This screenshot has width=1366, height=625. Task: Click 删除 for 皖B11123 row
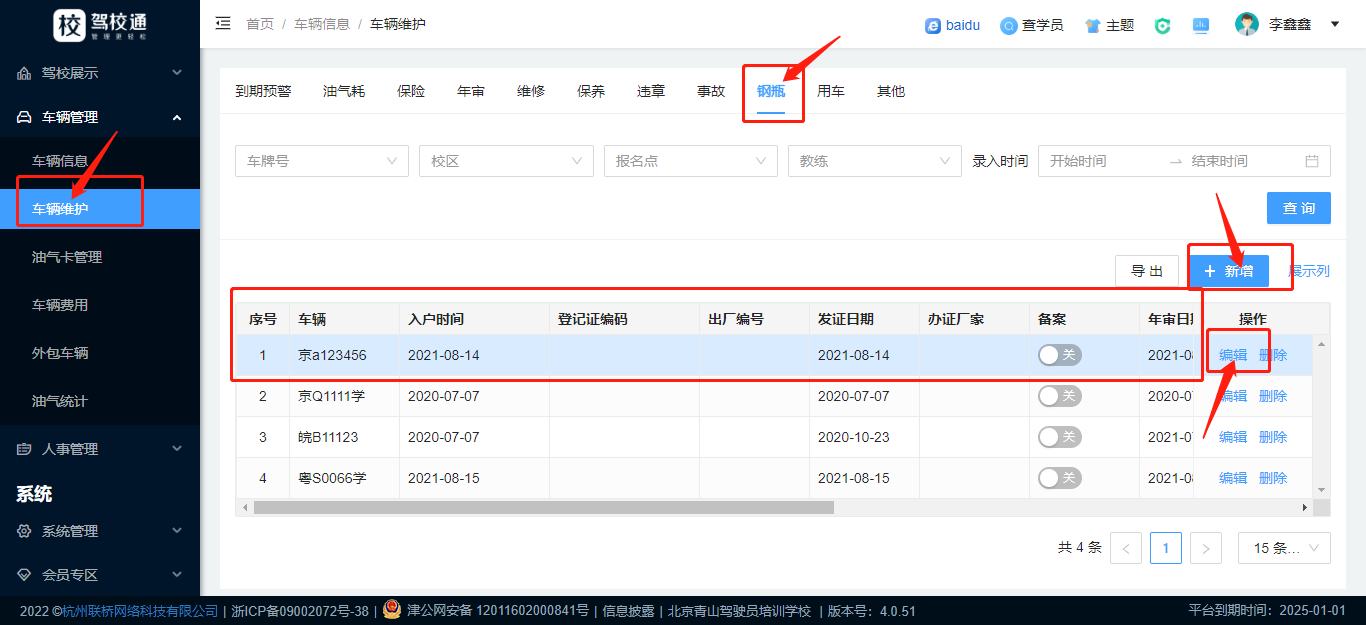pos(1273,437)
